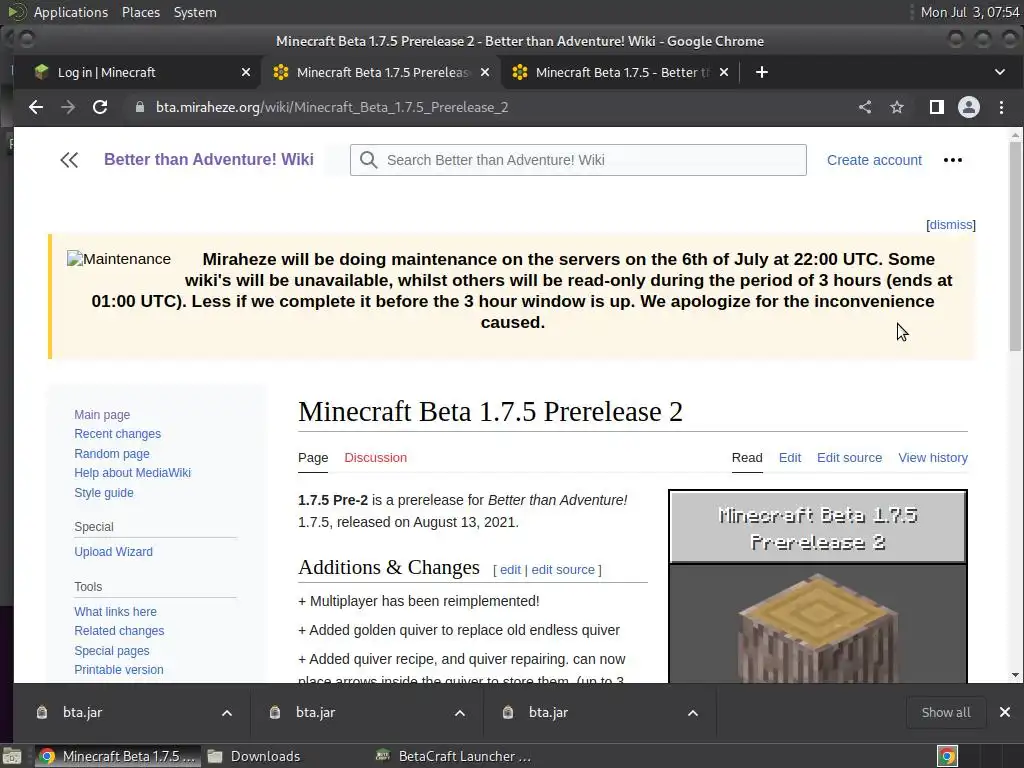
Task: Click Show all downloads
Action: pos(946,712)
